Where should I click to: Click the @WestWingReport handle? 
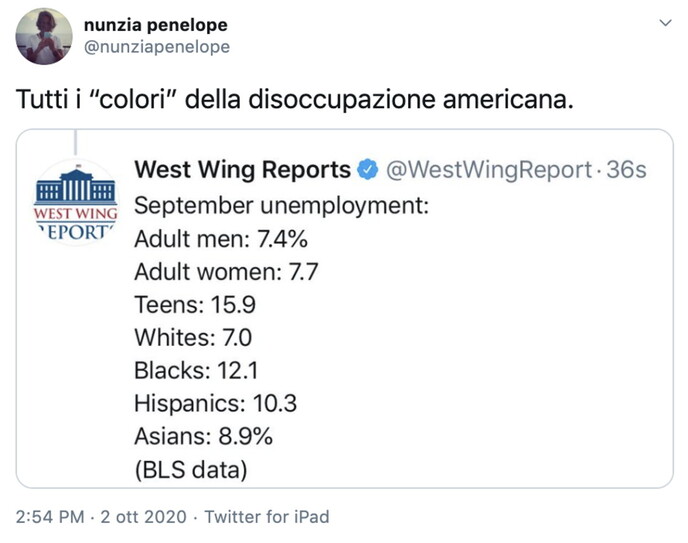coord(488,170)
